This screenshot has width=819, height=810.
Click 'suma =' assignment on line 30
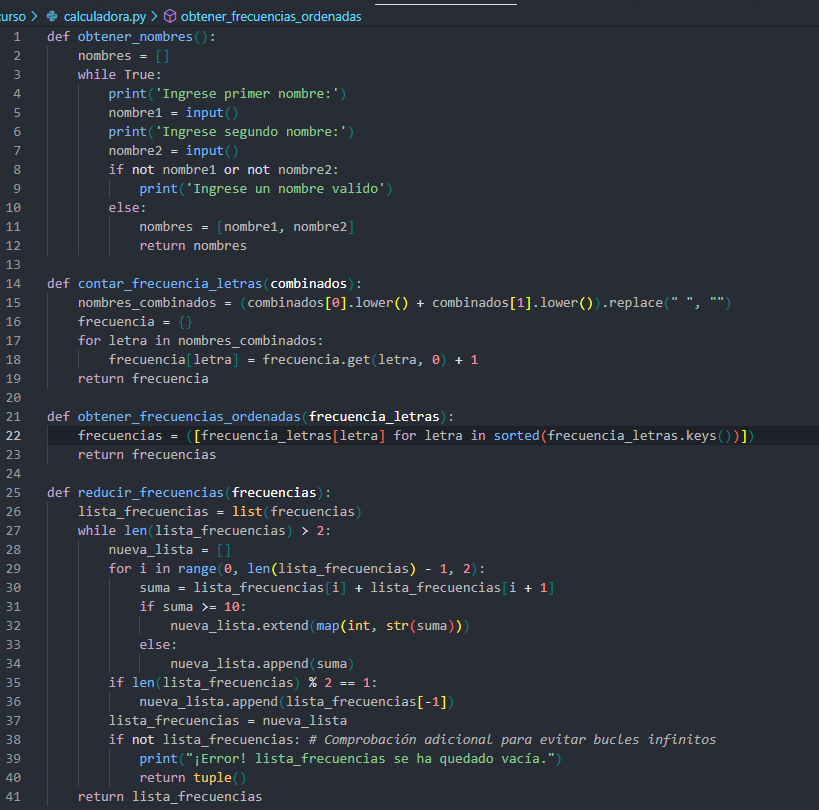pyautogui.click(x=162, y=588)
